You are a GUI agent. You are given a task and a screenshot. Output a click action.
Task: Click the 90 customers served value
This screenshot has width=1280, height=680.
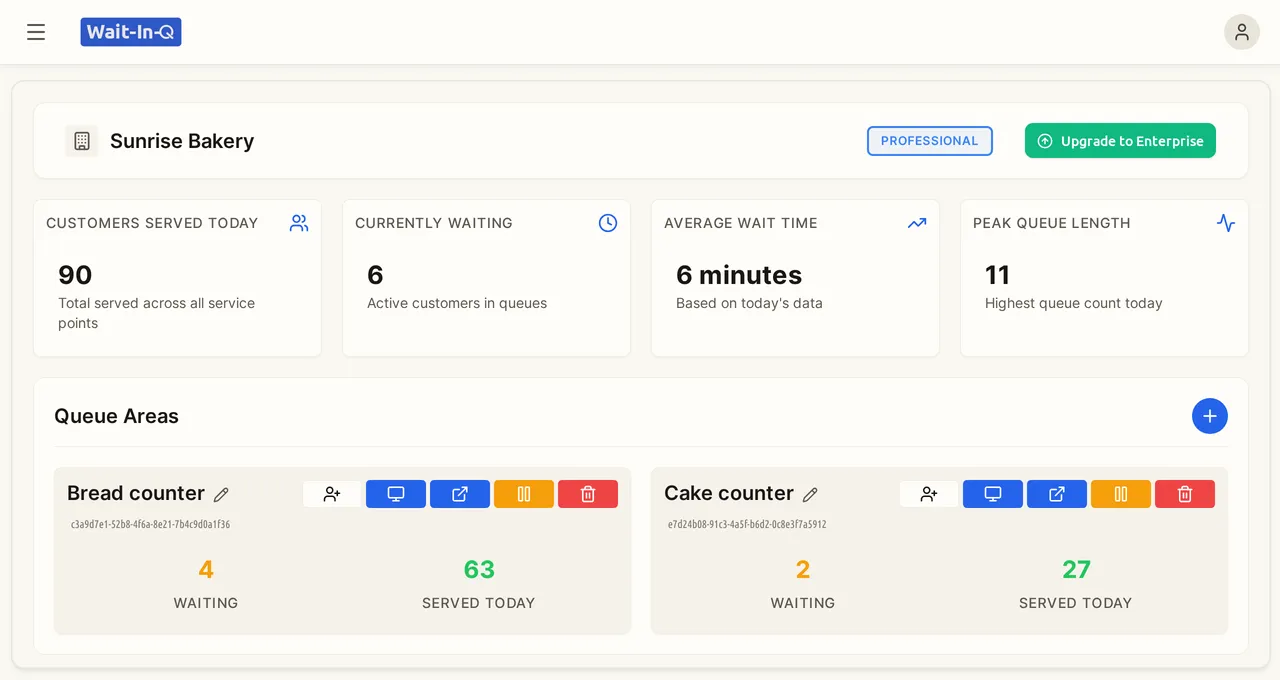pyautogui.click(x=75, y=275)
